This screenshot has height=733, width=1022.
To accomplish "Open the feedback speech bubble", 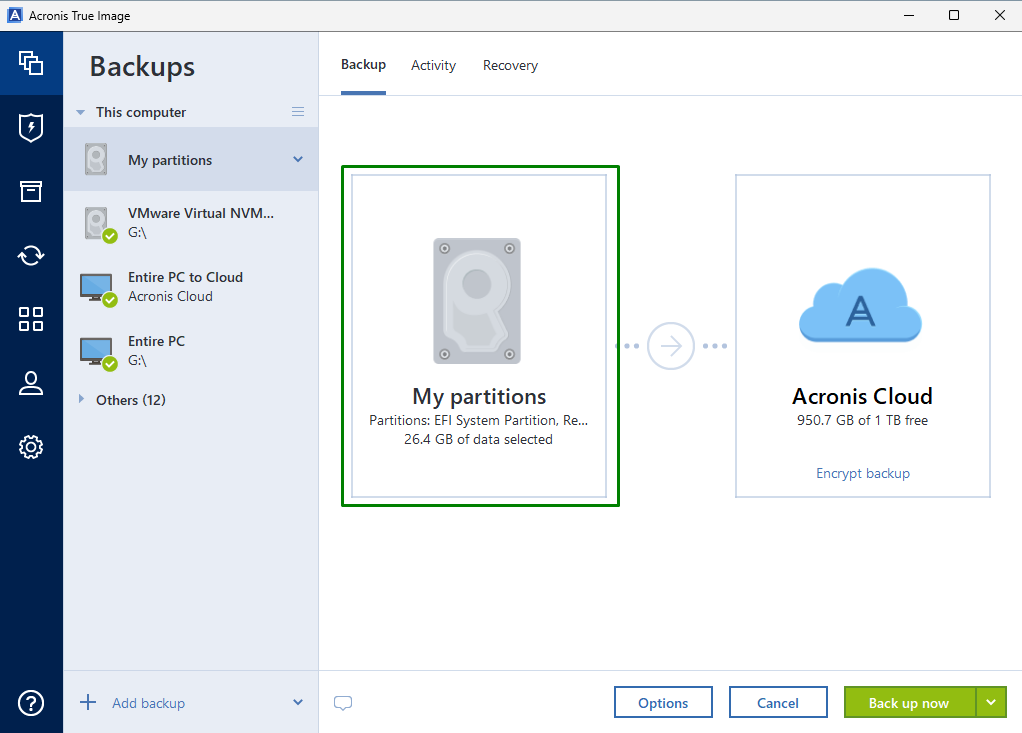I will (343, 703).
